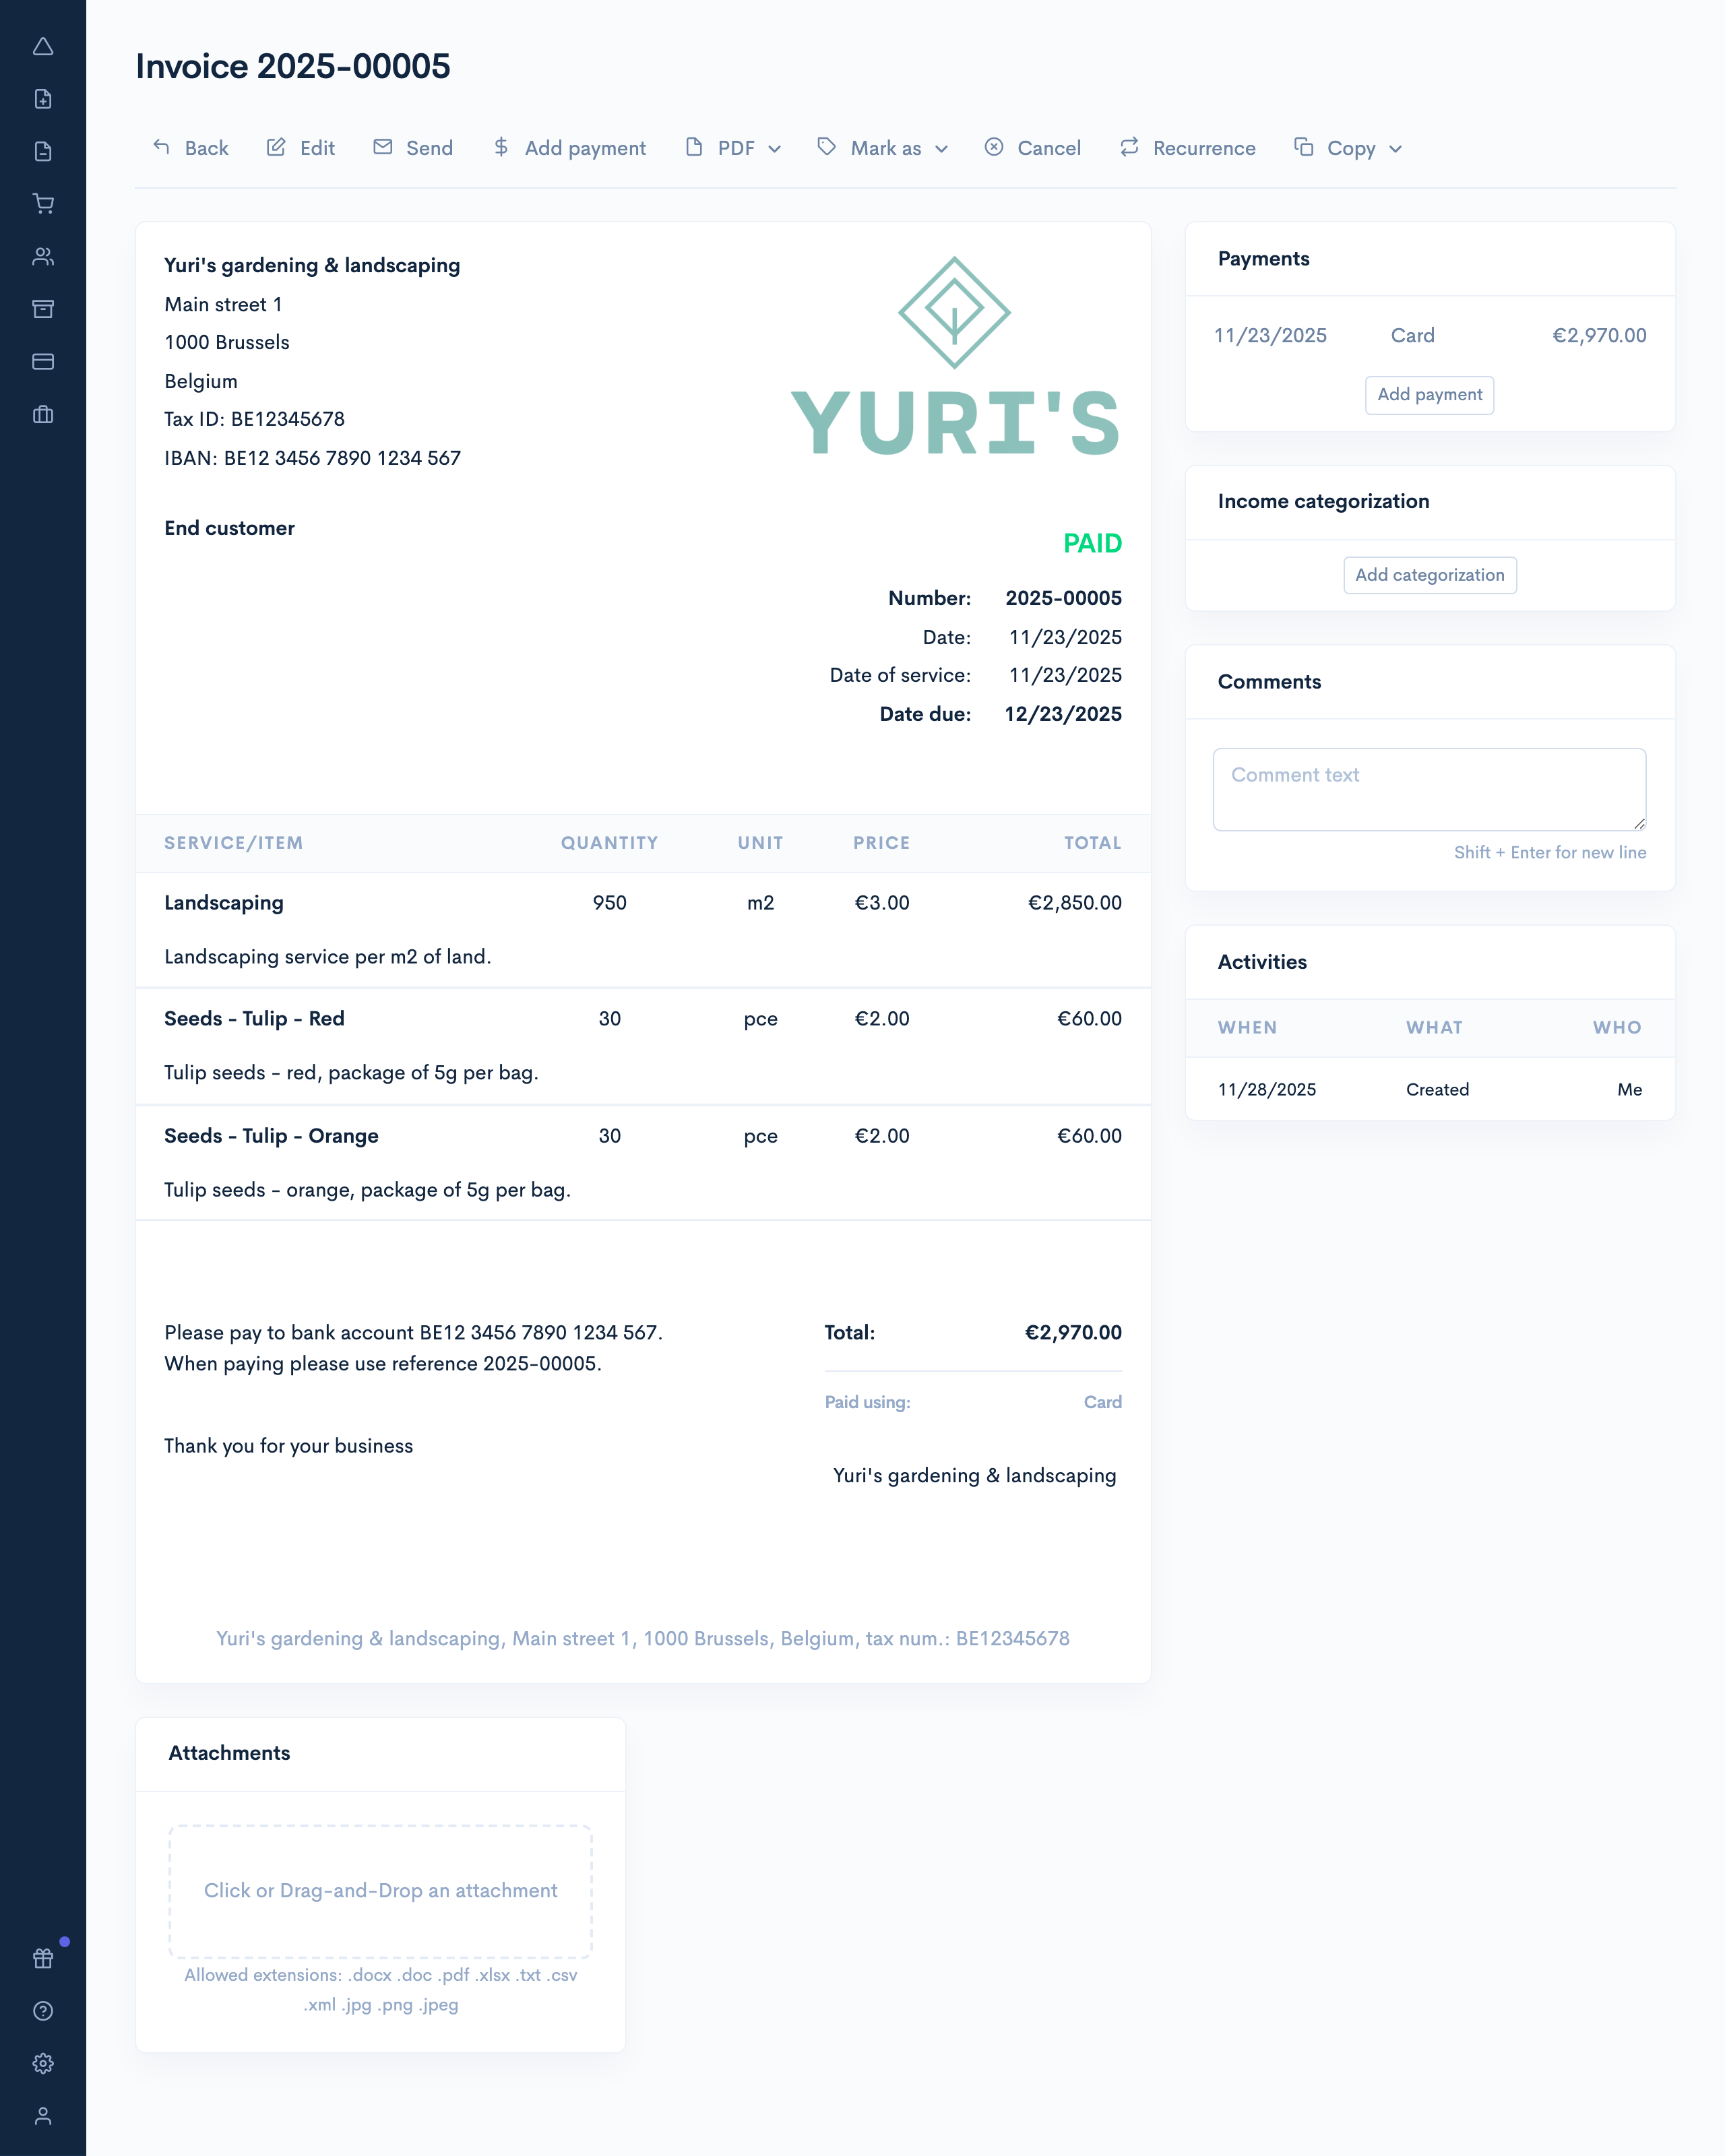Select Recurrence from the invoice toolbar
The width and height of the screenshot is (1725, 2156).
click(x=1188, y=147)
